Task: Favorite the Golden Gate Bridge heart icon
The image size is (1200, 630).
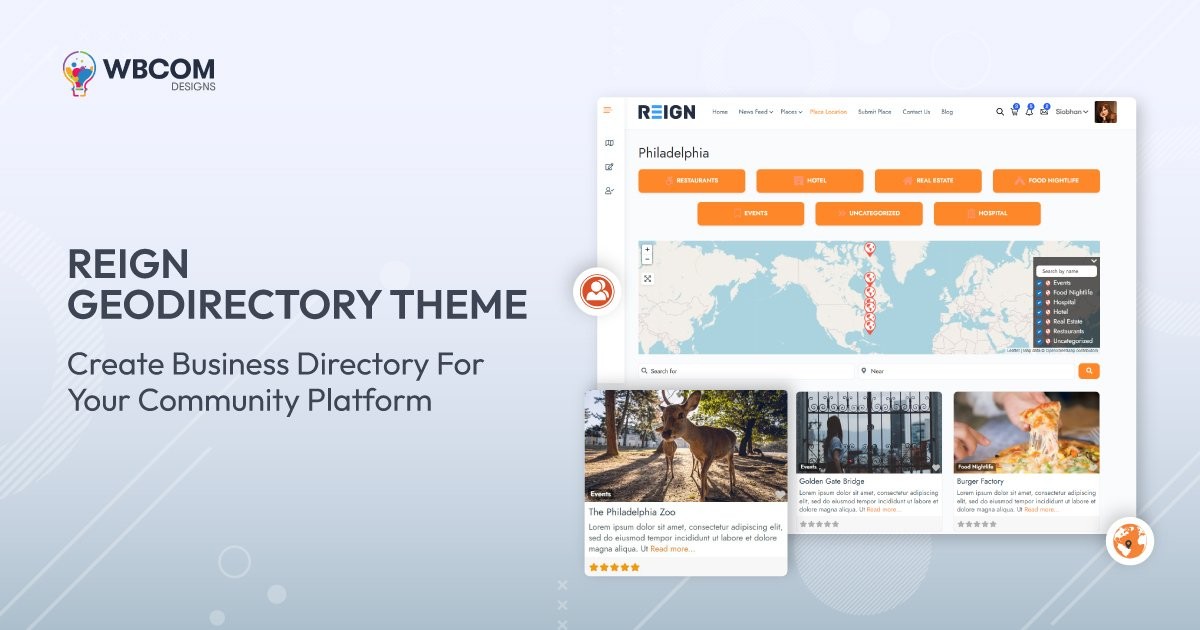Action: (936, 467)
